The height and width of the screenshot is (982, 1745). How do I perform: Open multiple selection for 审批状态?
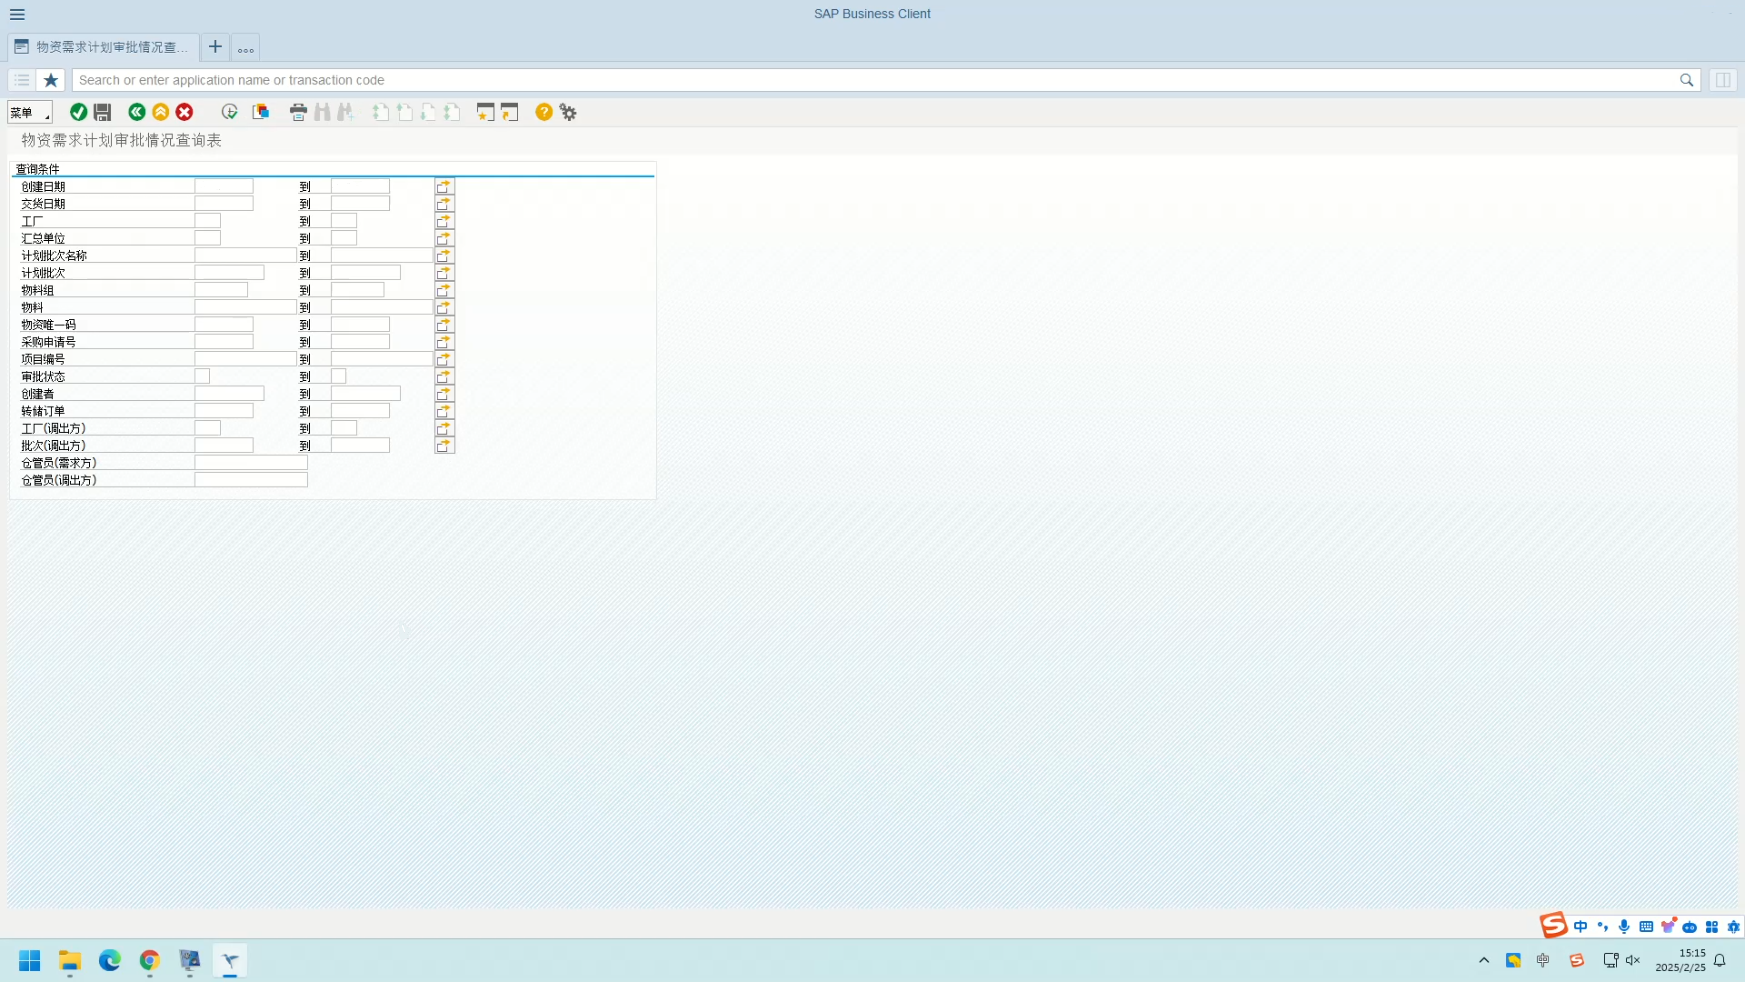pyautogui.click(x=444, y=377)
